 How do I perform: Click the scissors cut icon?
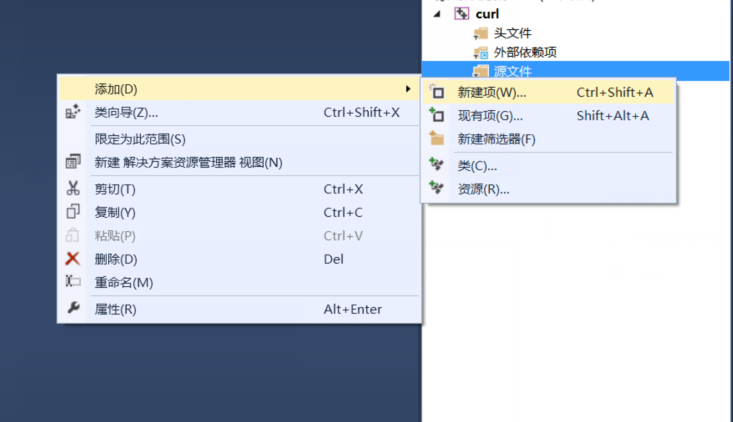pyautogui.click(x=72, y=188)
